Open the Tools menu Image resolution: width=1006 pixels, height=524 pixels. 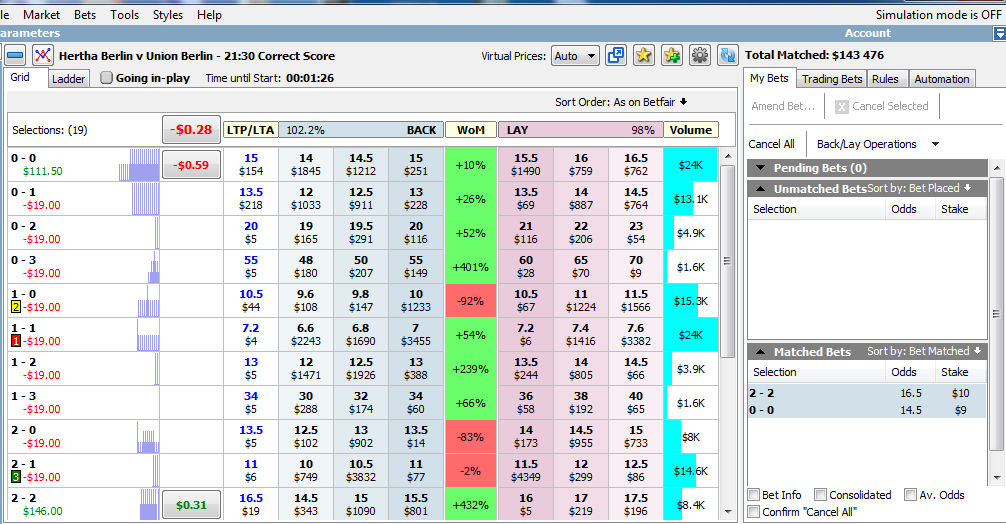124,15
